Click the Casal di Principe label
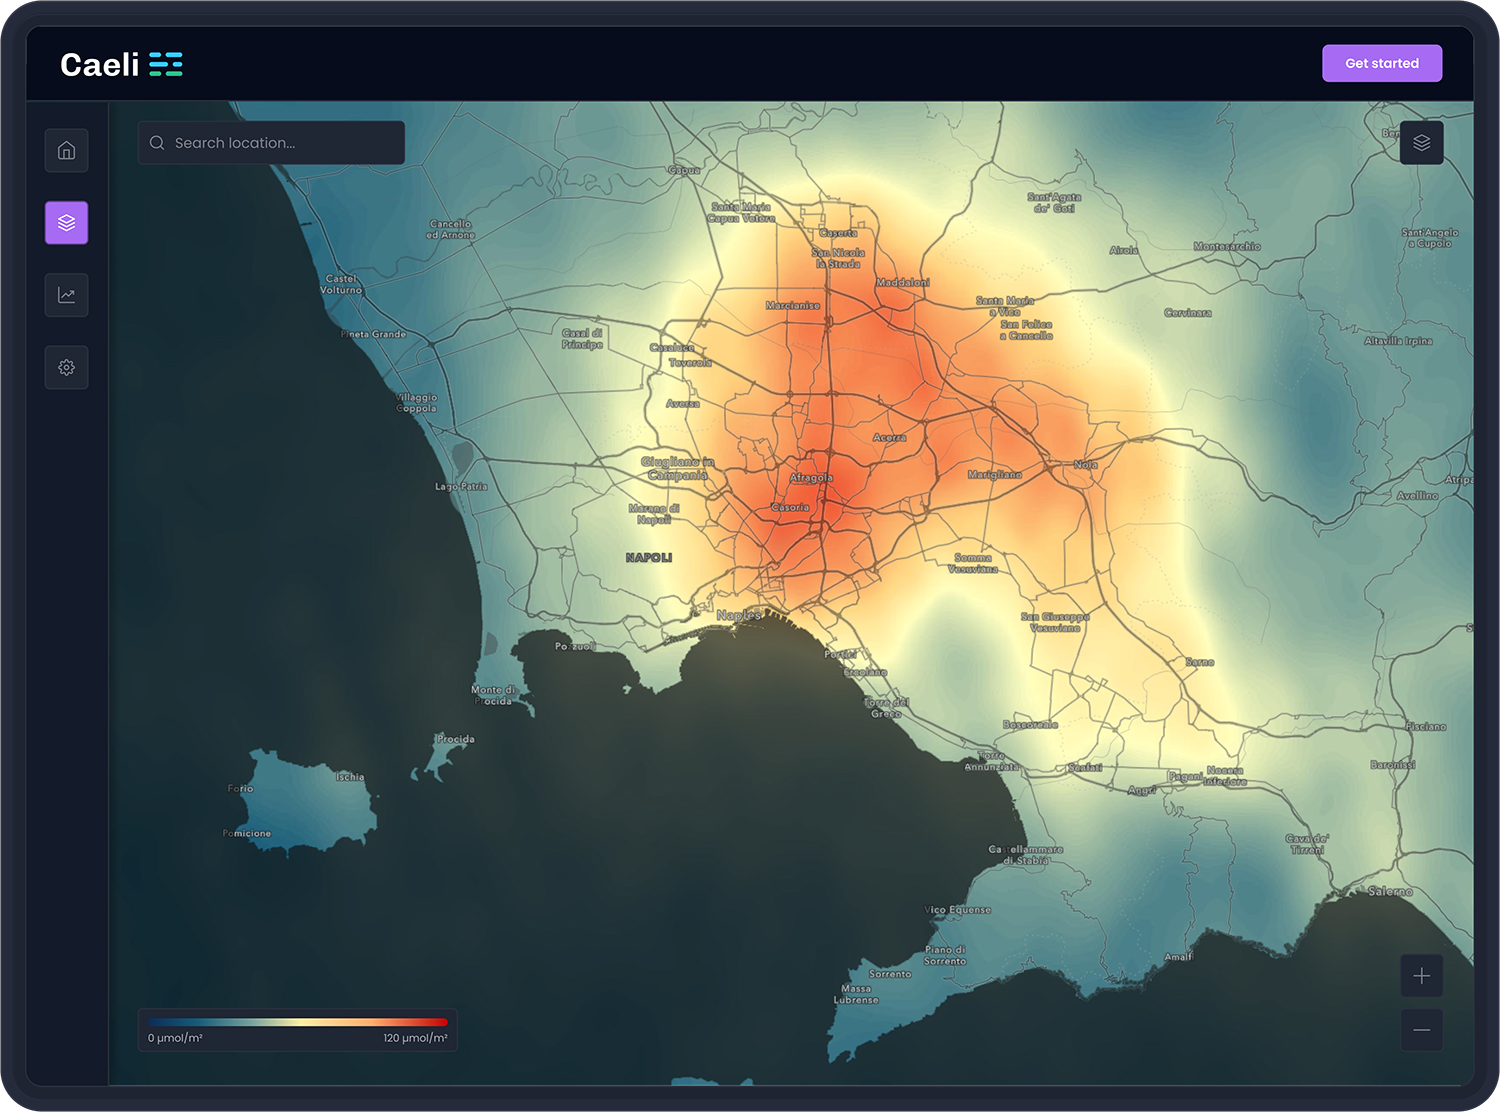Image resolution: width=1500 pixels, height=1112 pixels. point(582,339)
